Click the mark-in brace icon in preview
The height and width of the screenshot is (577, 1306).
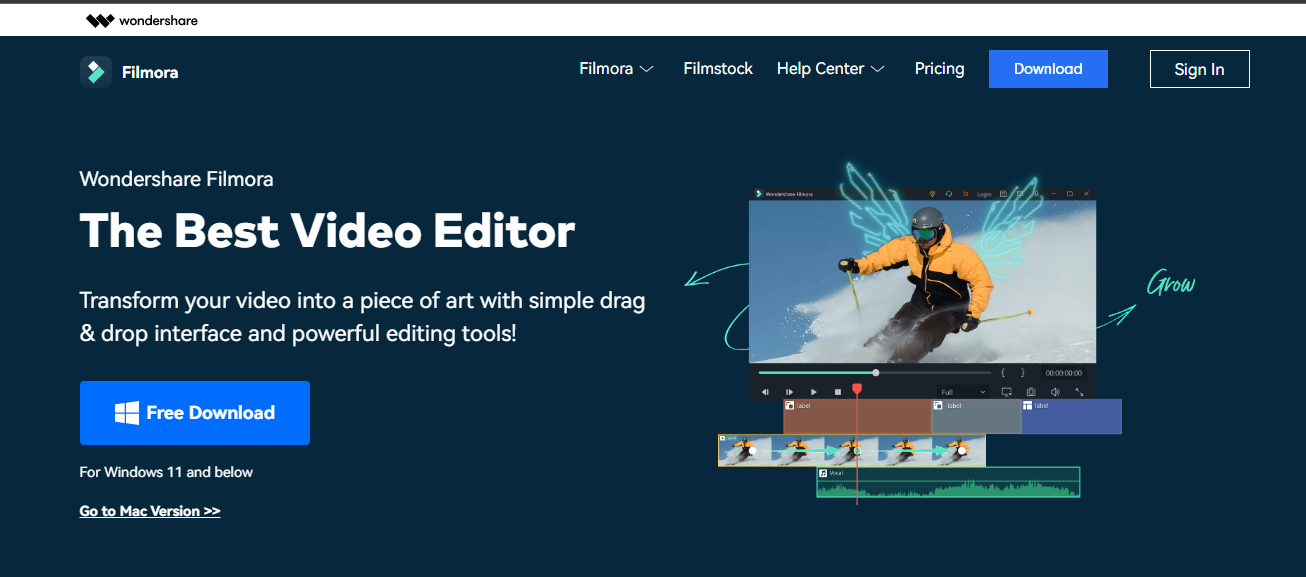tap(1003, 373)
